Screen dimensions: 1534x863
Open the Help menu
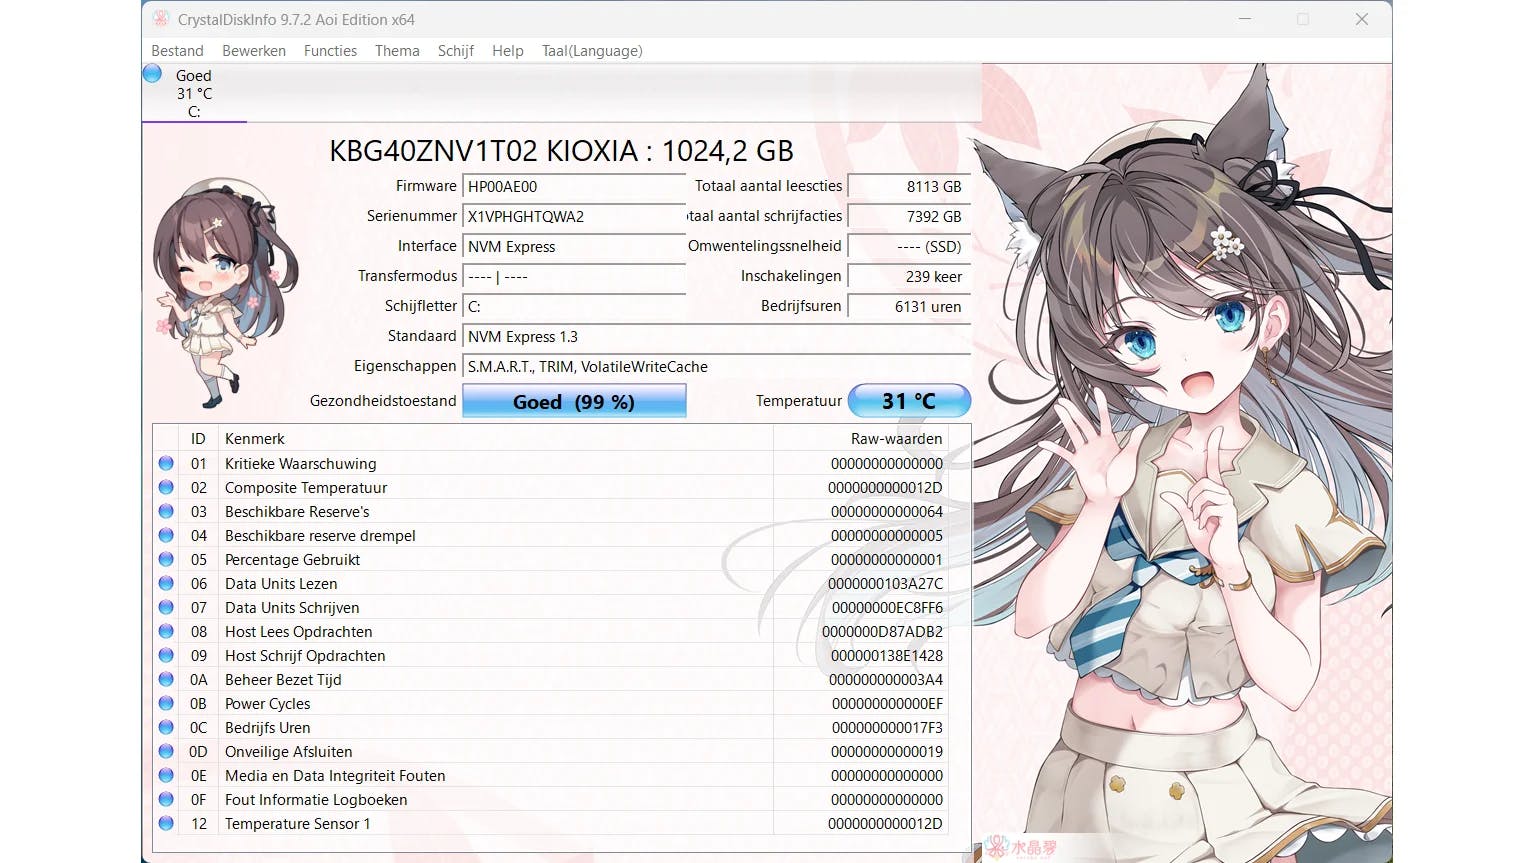pos(508,51)
